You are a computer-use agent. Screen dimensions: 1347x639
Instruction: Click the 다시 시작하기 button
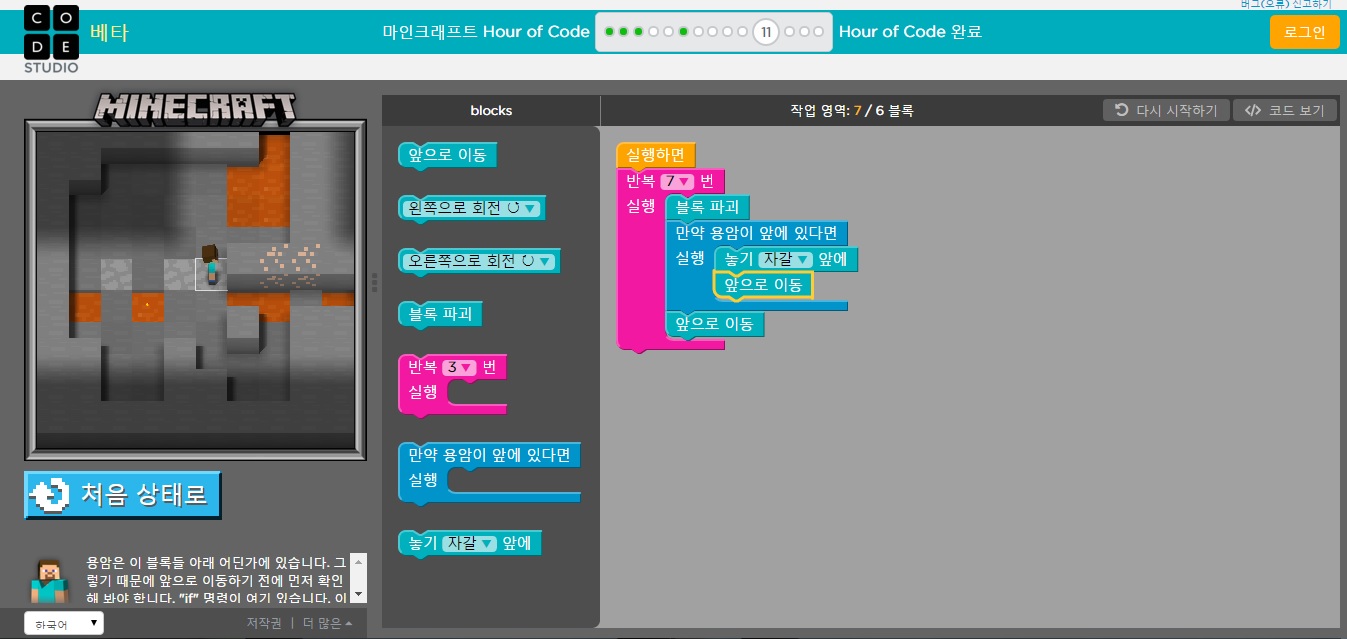coord(1166,110)
